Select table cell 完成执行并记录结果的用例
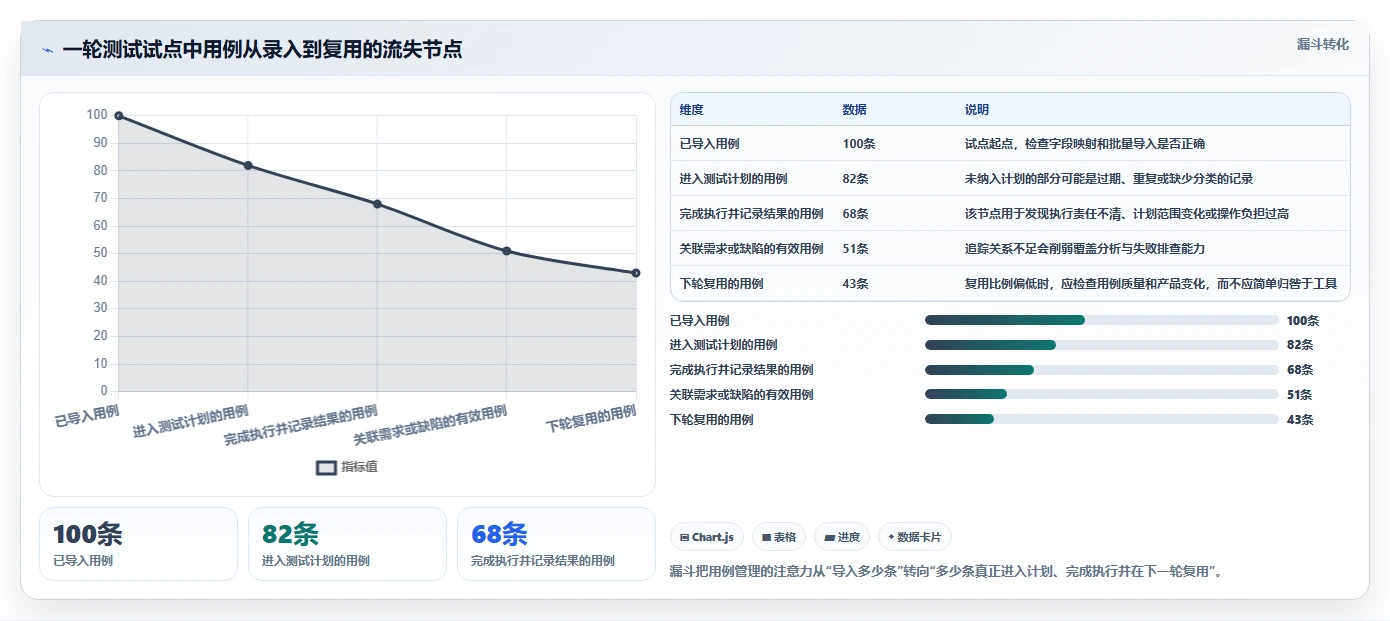This screenshot has width=1390, height=621. coord(751,214)
